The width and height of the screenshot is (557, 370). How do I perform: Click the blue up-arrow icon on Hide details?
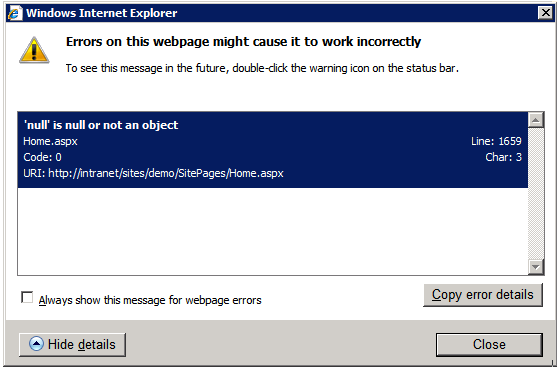point(36,344)
